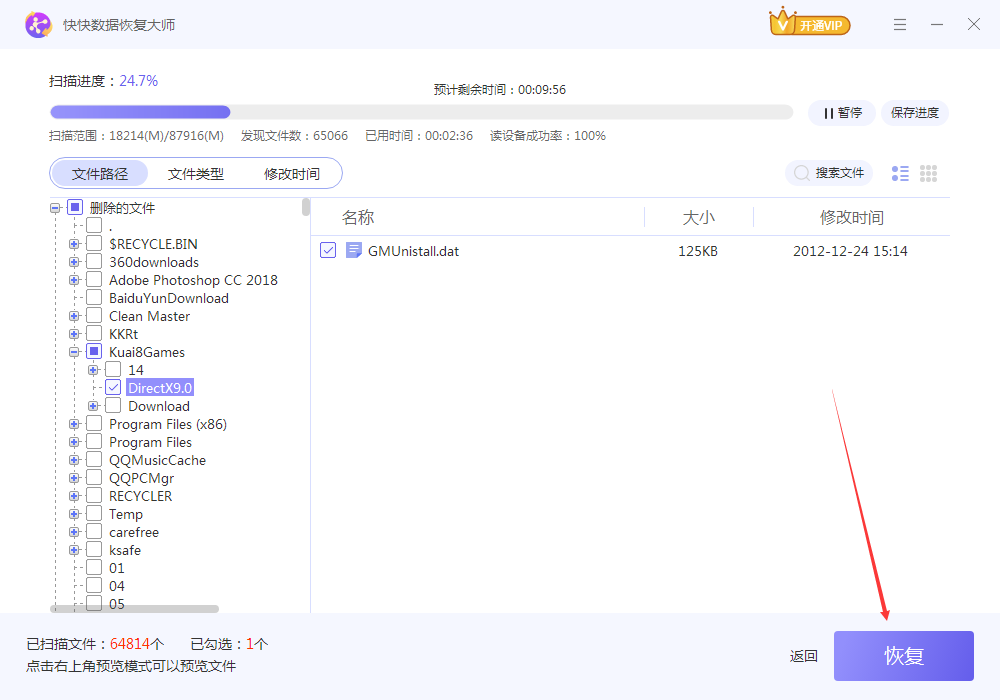Tick the QQMusicCache folder checkbox

(x=94, y=460)
